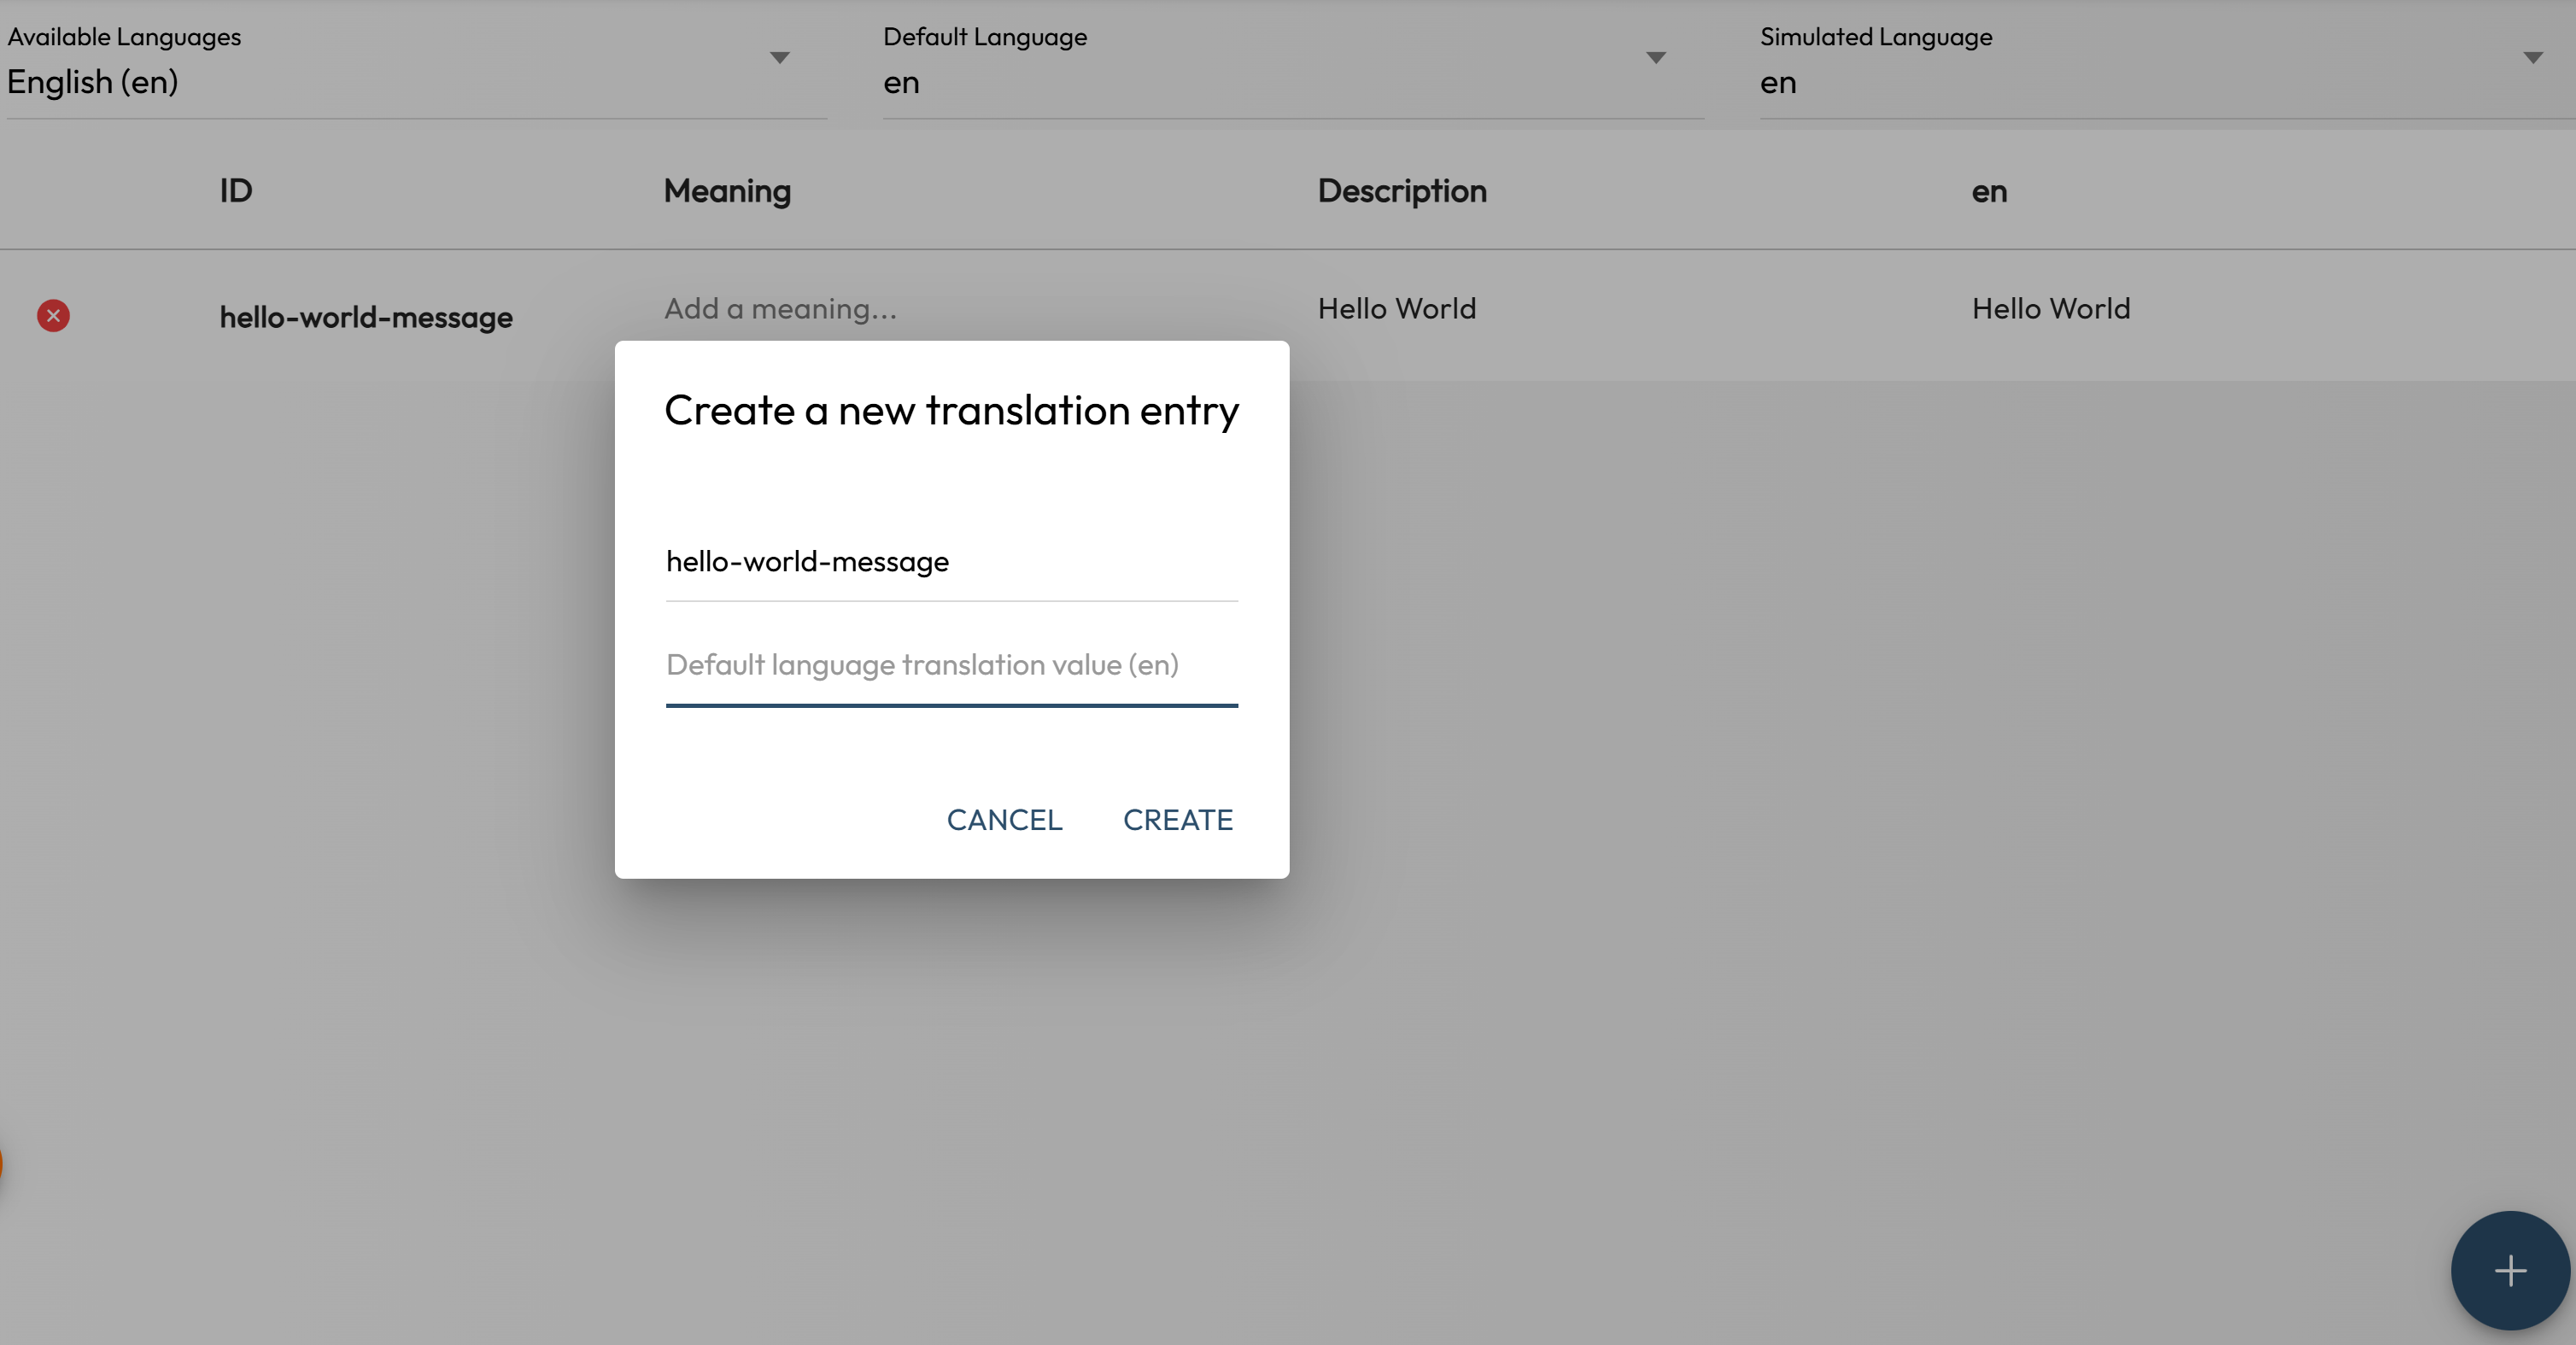Open the Simulated Language dropdown arrow
Screen dimensions: 2576x1345
point(2532,58)
